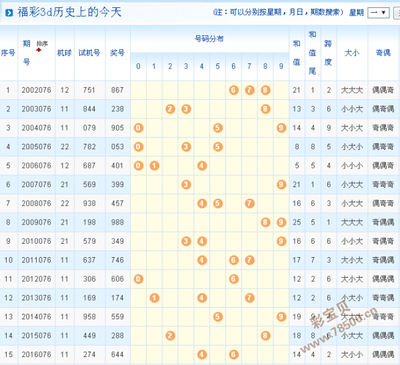Click orange ball 3 in row 2007076
This screenshot has width=400, height=365.
tap(186, 184)
